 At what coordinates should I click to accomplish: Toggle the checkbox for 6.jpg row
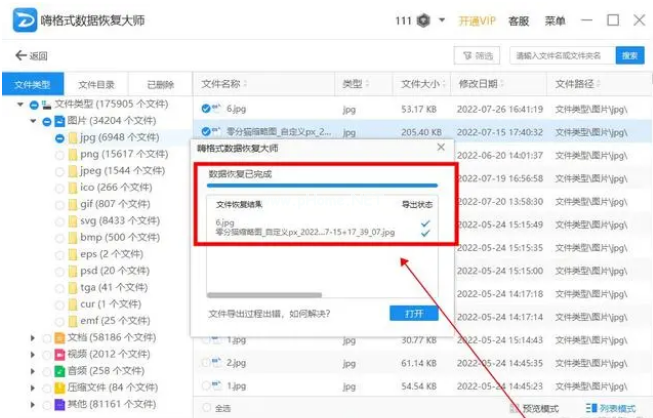click(205, 108)
